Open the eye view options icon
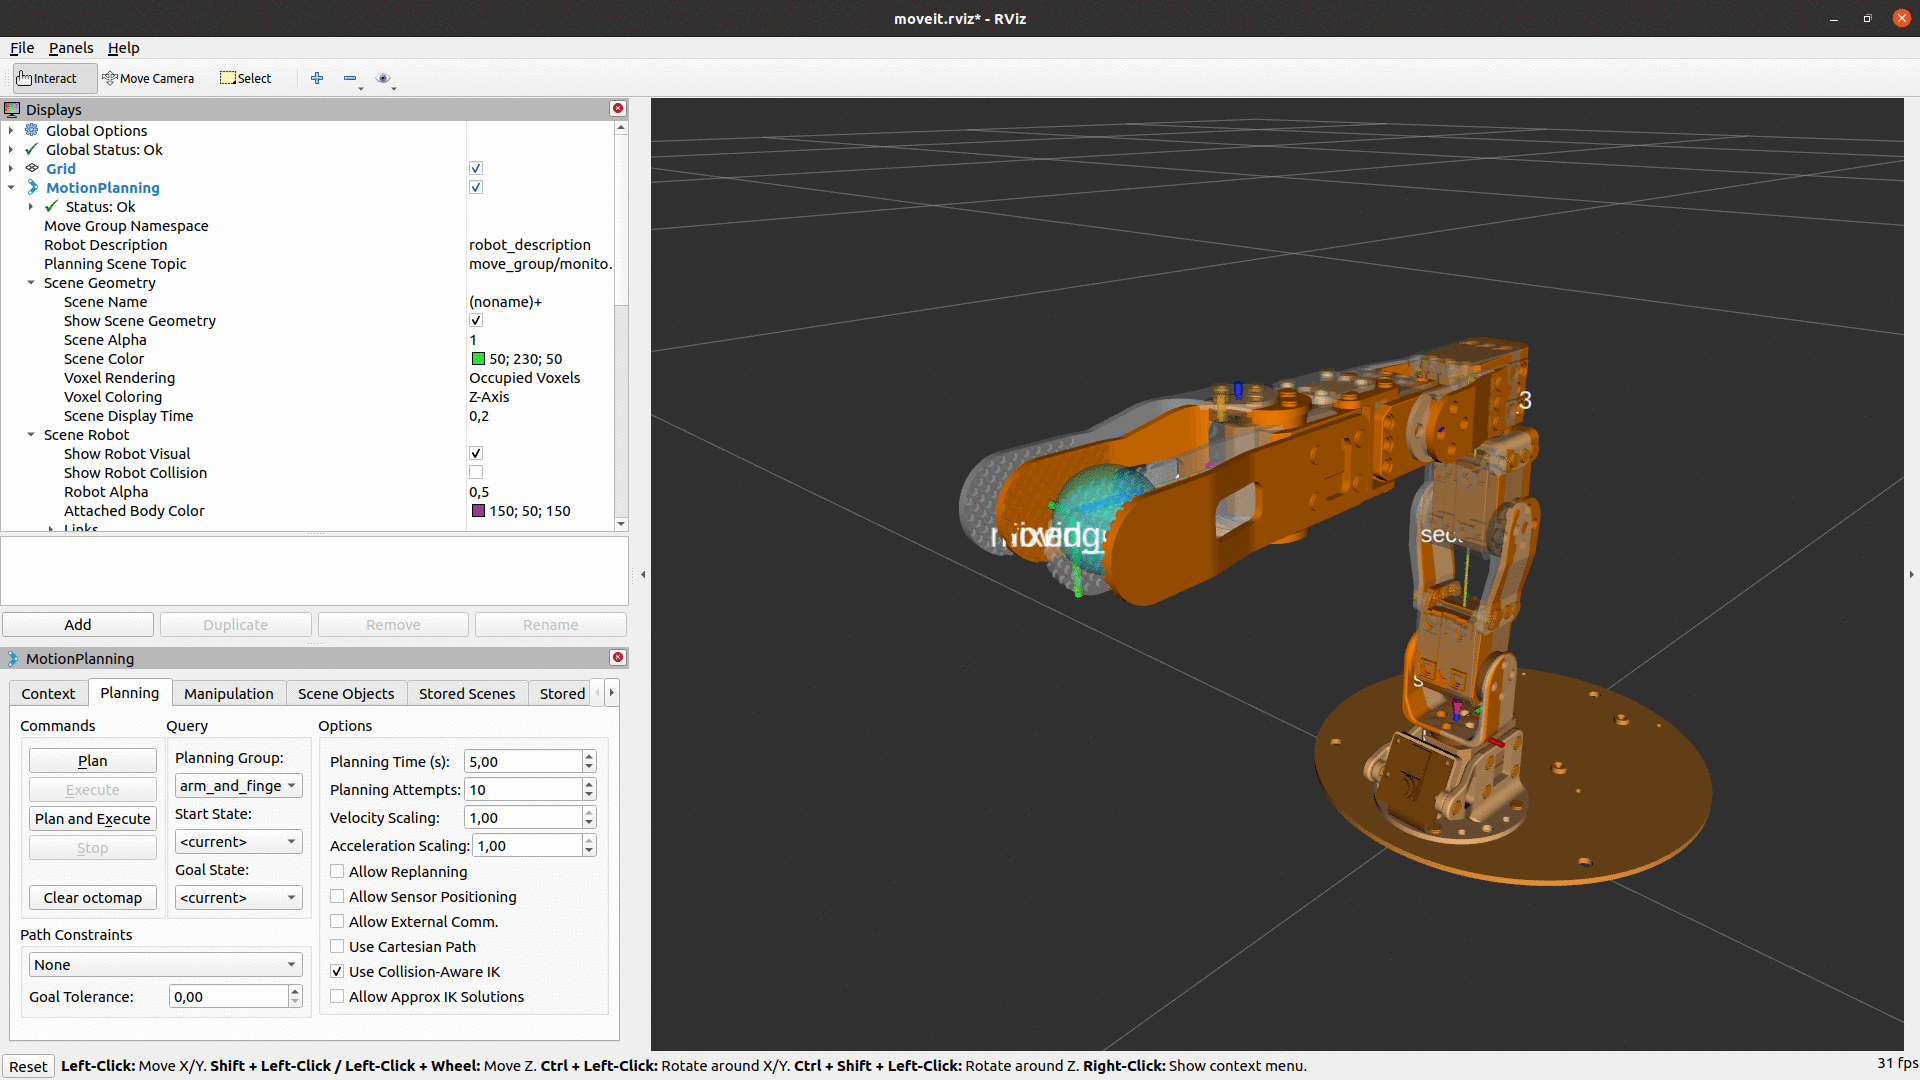1920x1080 pixels. (383, 78)
